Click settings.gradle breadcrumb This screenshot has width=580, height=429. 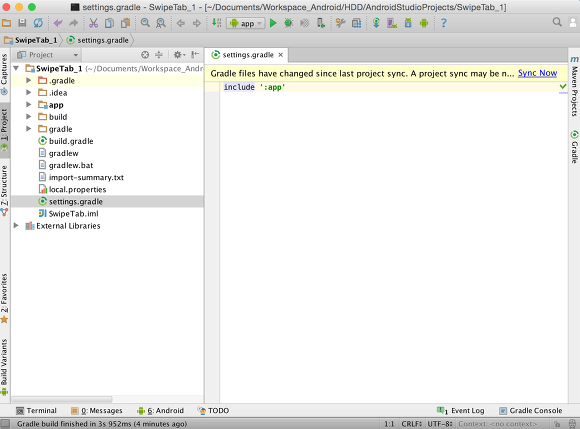click(x=98, y=40)
